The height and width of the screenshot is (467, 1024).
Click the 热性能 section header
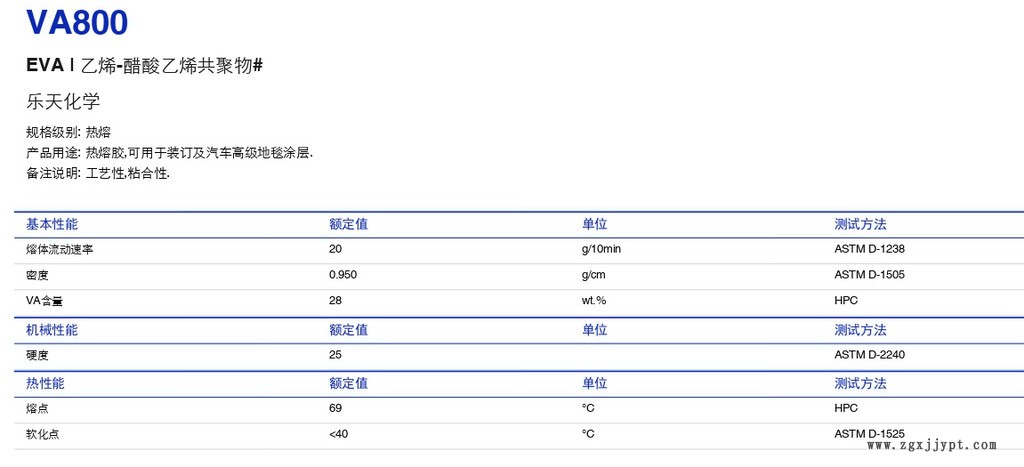[x=45, y=383]
